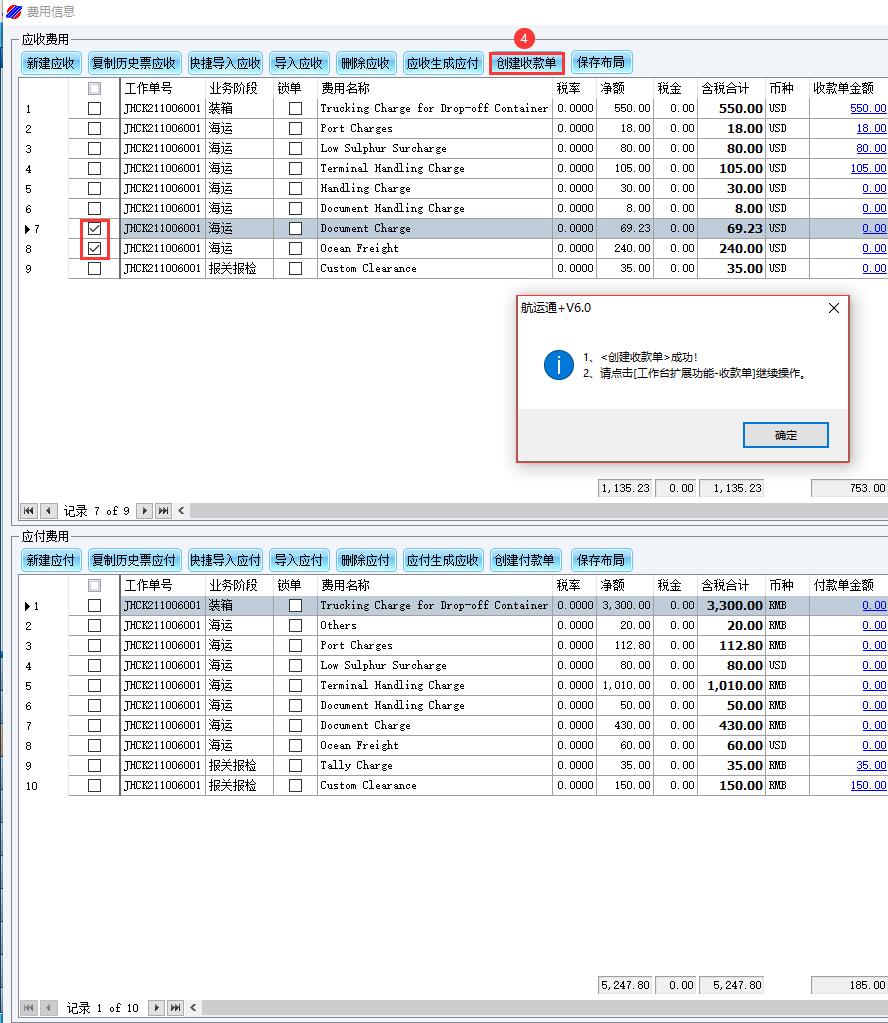Click 新建应收 in receivables toolbar
888x1023 pixels.
click(x=50, y=63)
